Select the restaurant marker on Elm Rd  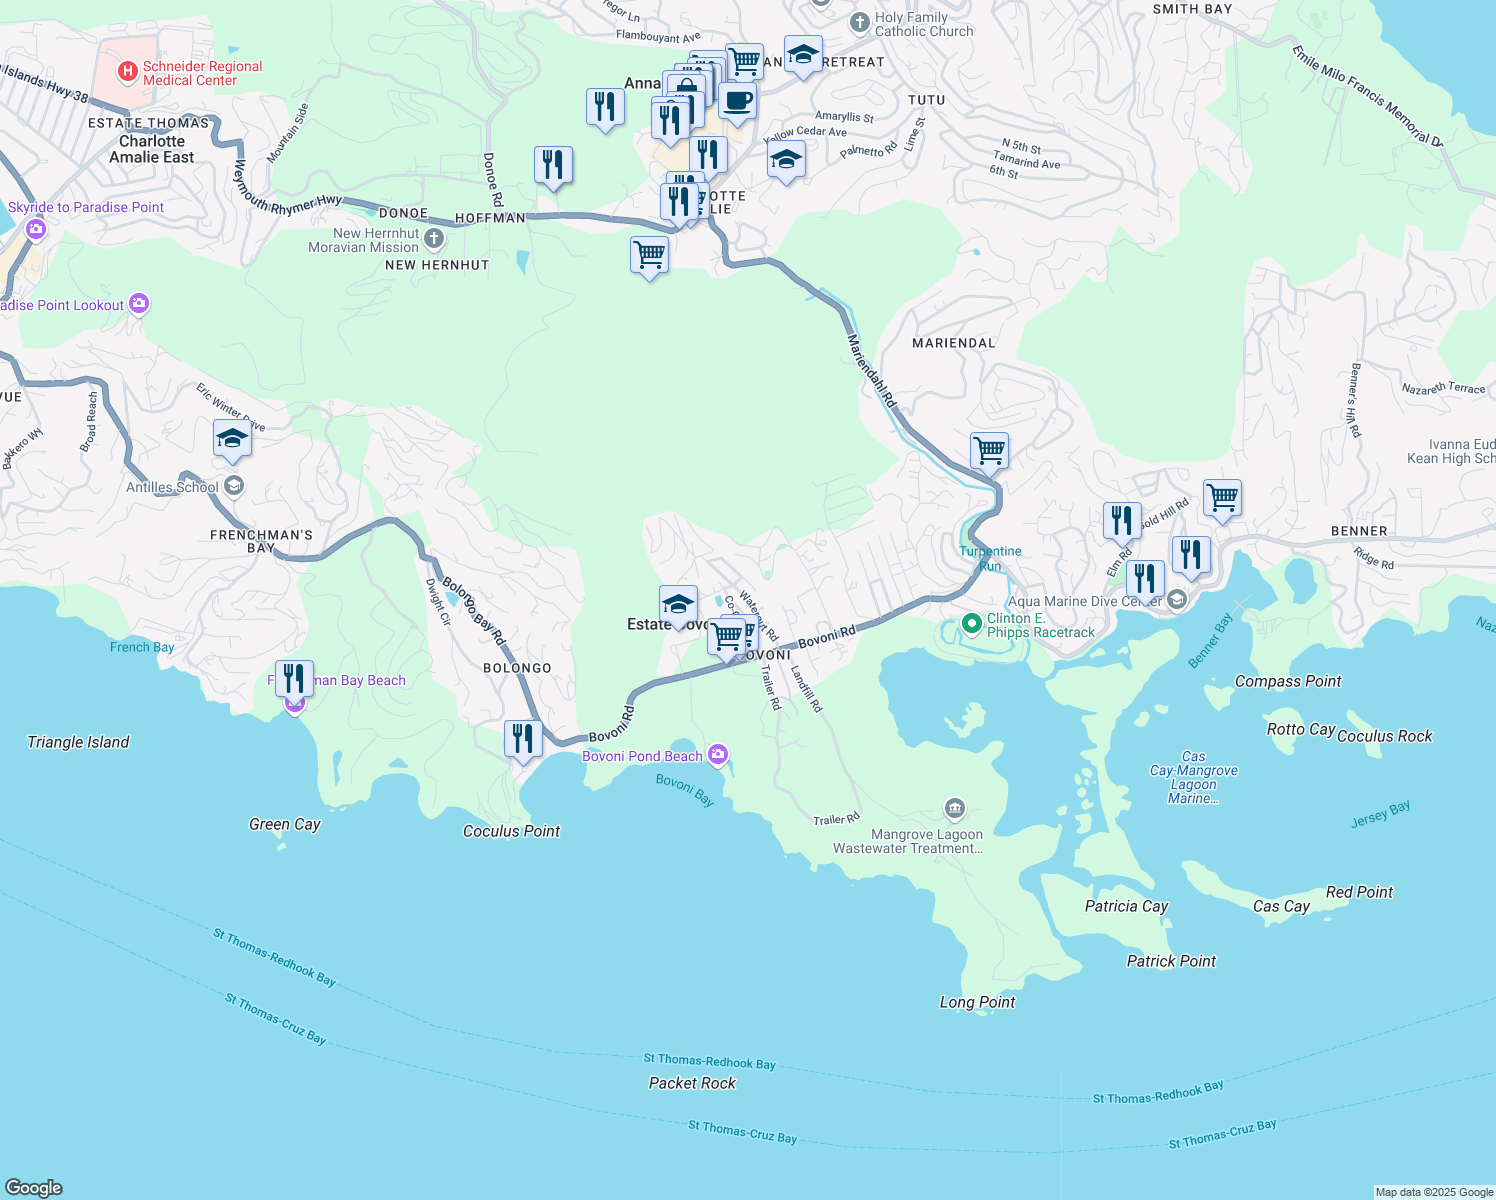(x=1120, y=519)
